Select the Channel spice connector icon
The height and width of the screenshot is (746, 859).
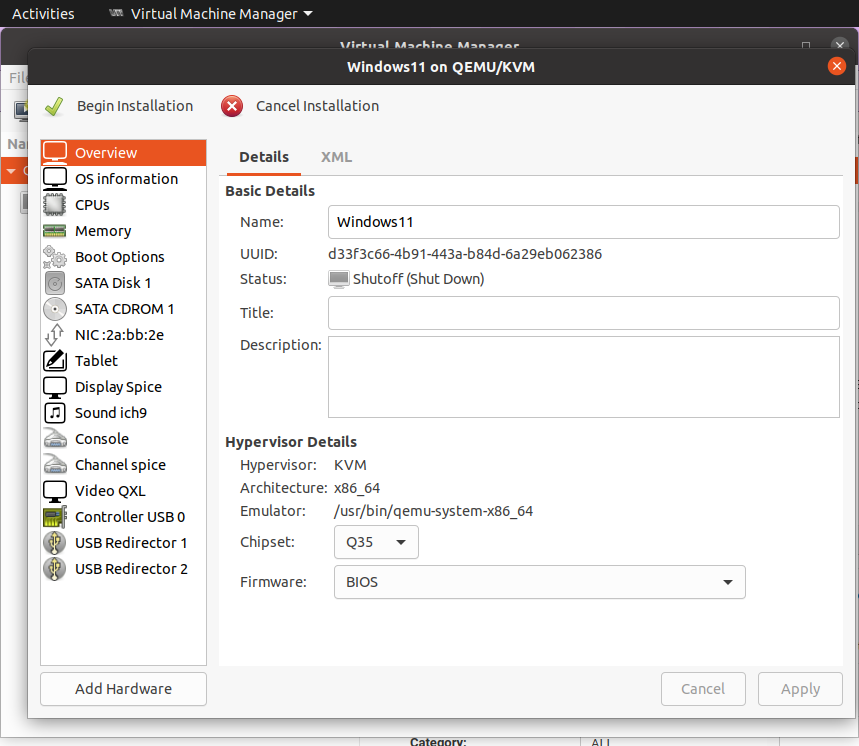(55, 464)
